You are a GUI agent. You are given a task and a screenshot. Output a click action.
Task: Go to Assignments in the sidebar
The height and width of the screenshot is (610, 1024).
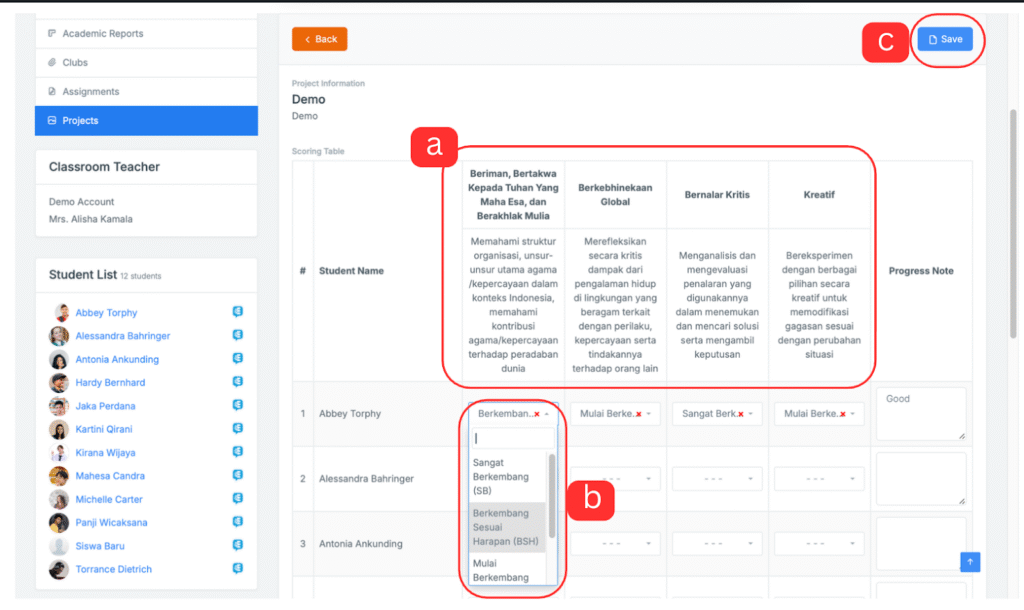click(90, 92)
